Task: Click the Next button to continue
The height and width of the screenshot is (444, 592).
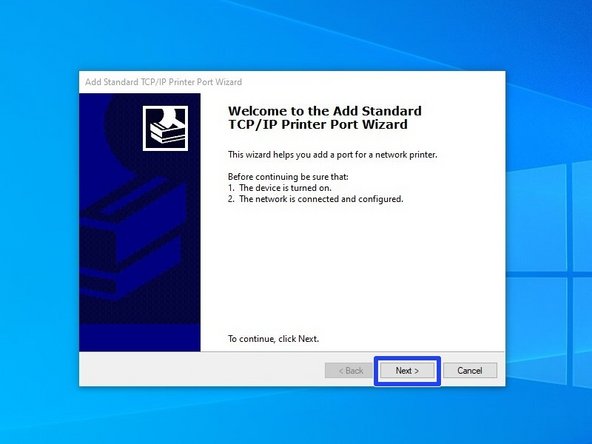Action: (x=407, y=371)
